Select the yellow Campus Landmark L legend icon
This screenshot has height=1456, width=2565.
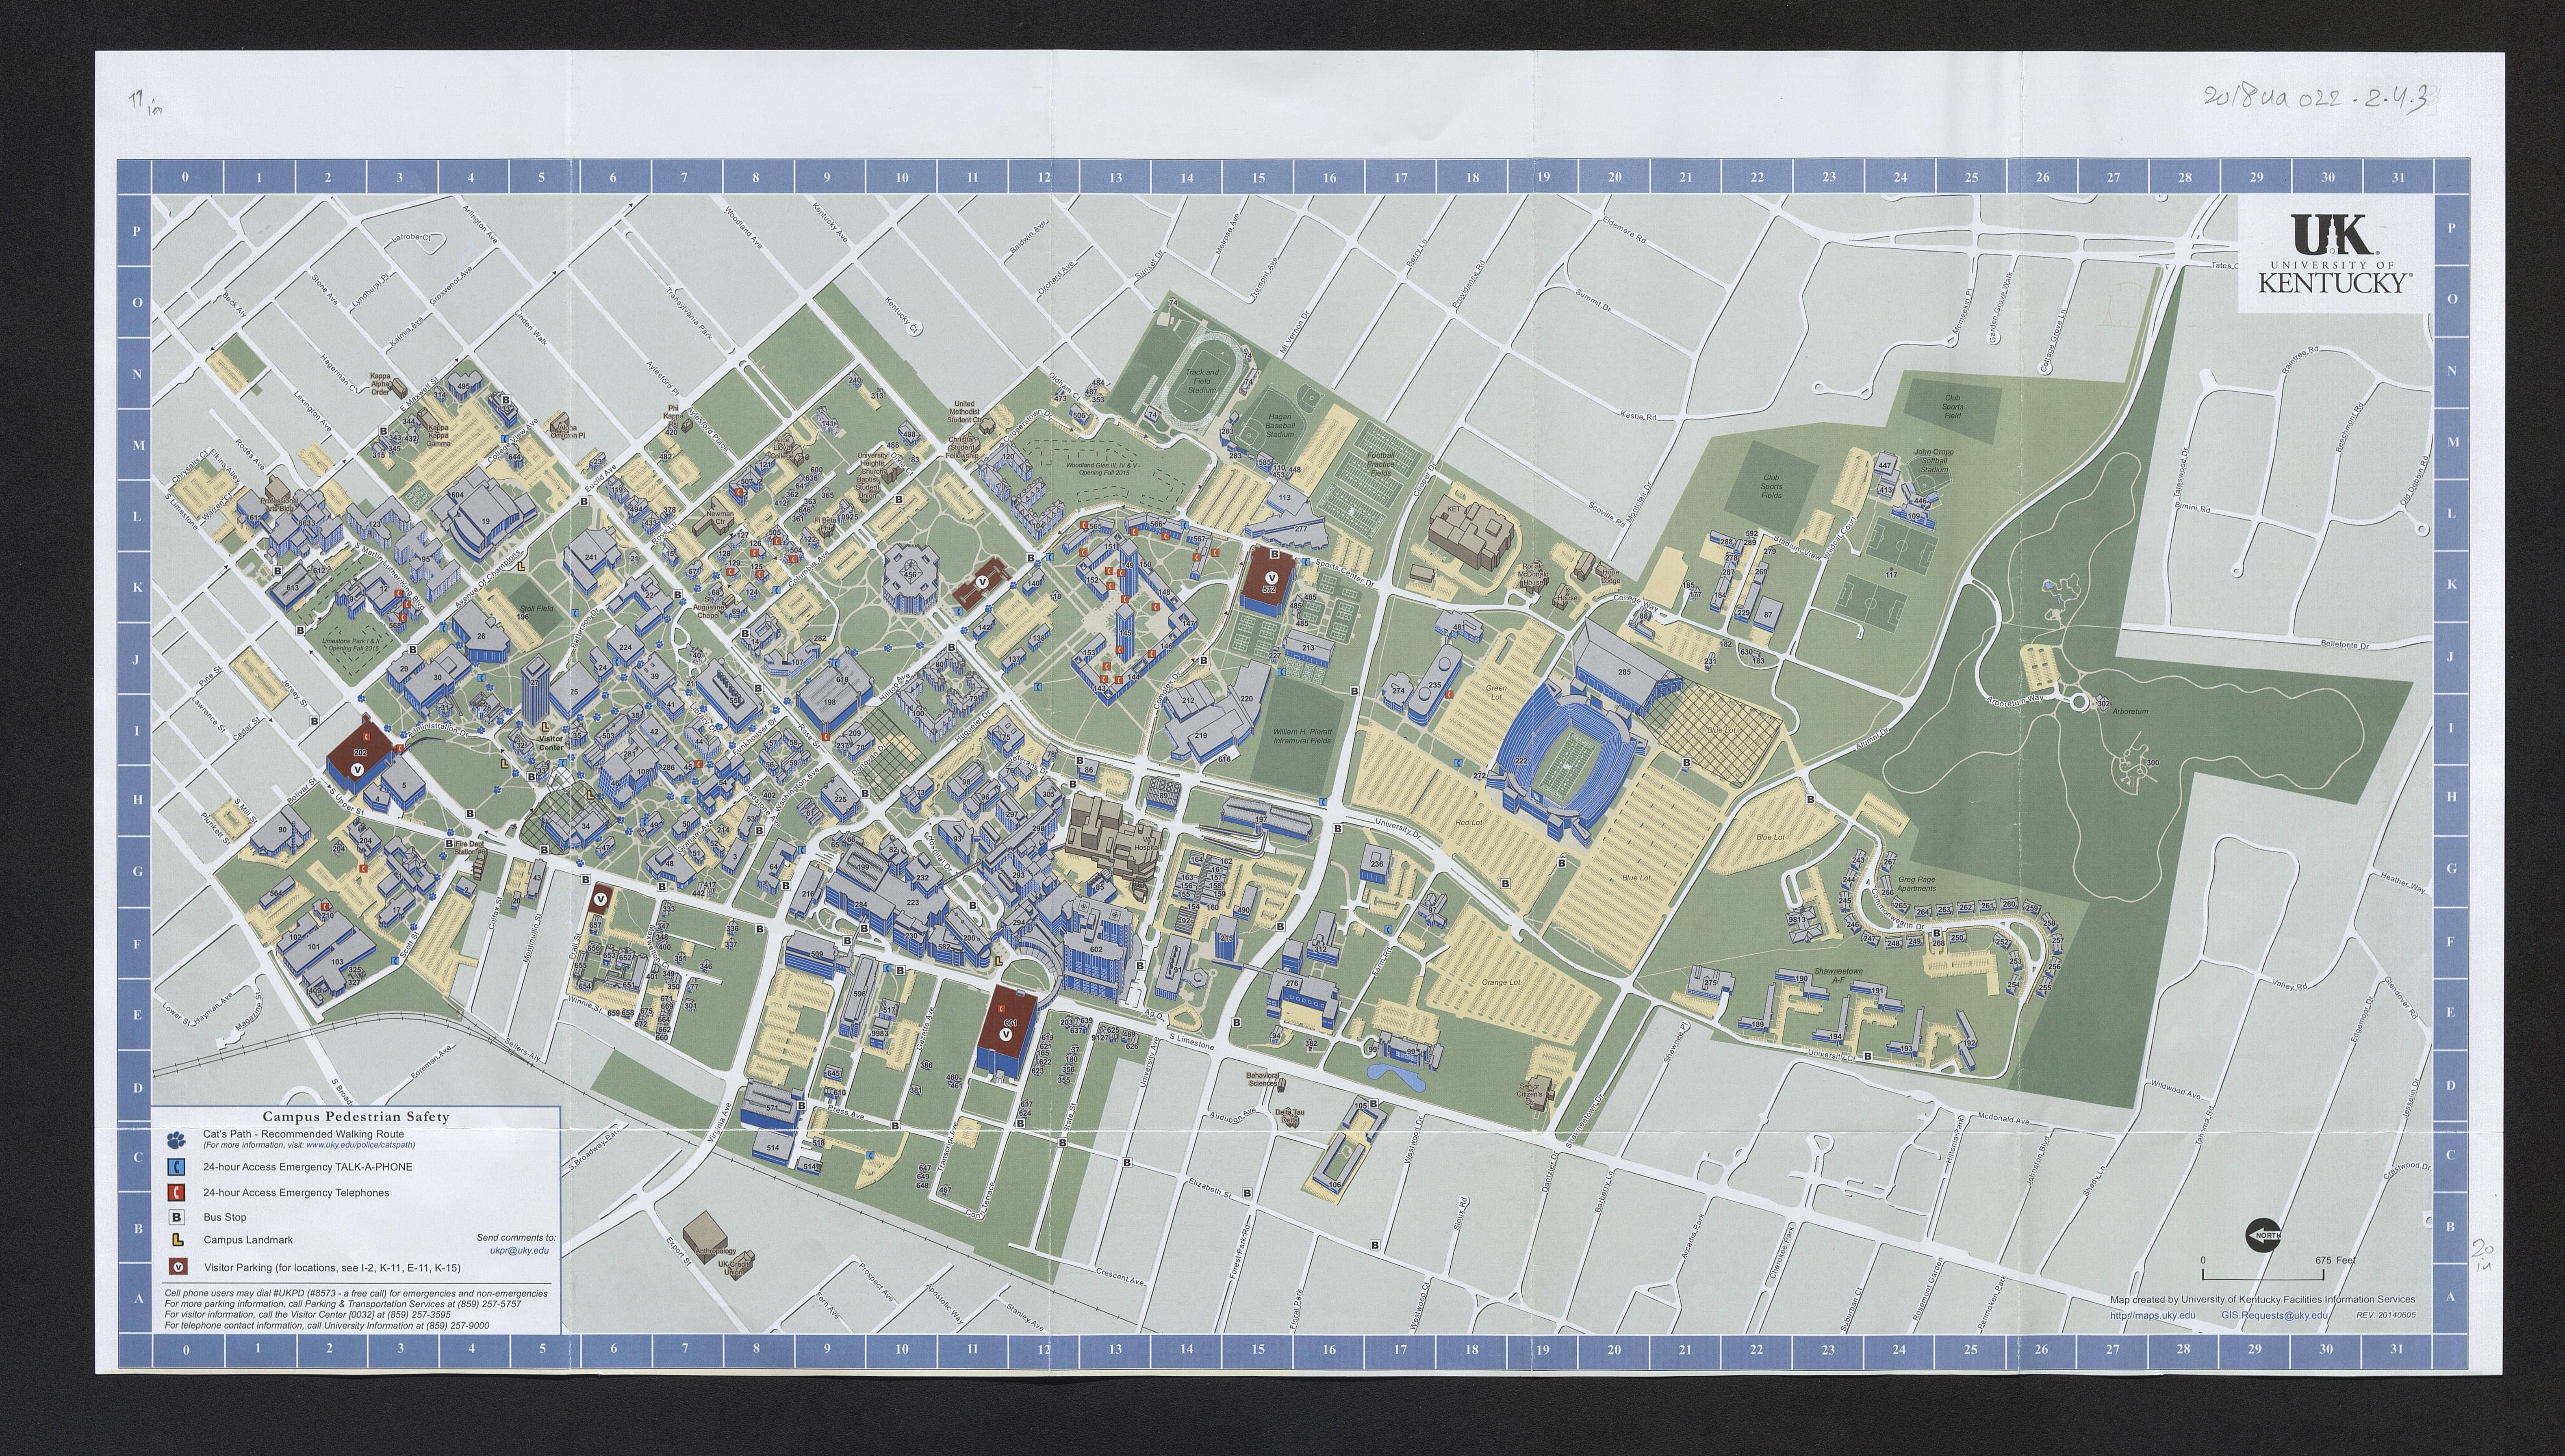(177, 1240)
